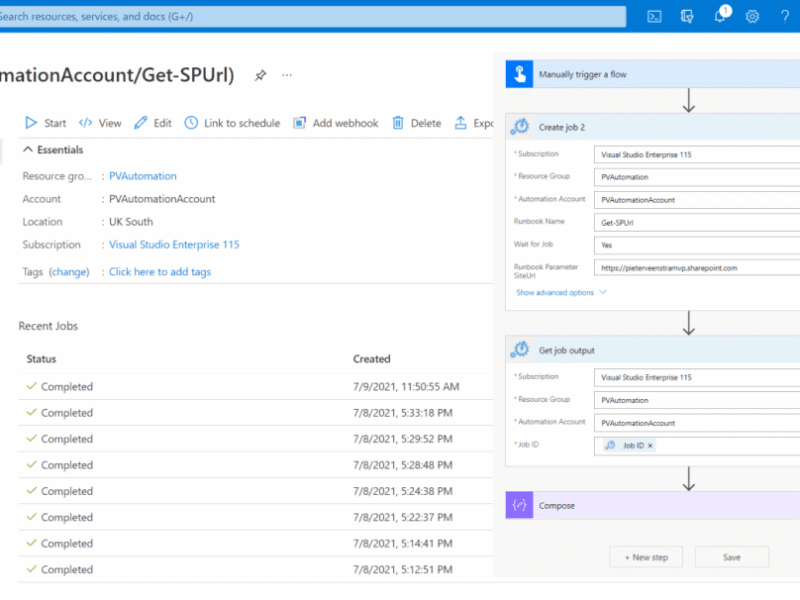Open Automation Account dropdown in Create job 2

pyautogui.click(x=697, y=200)
